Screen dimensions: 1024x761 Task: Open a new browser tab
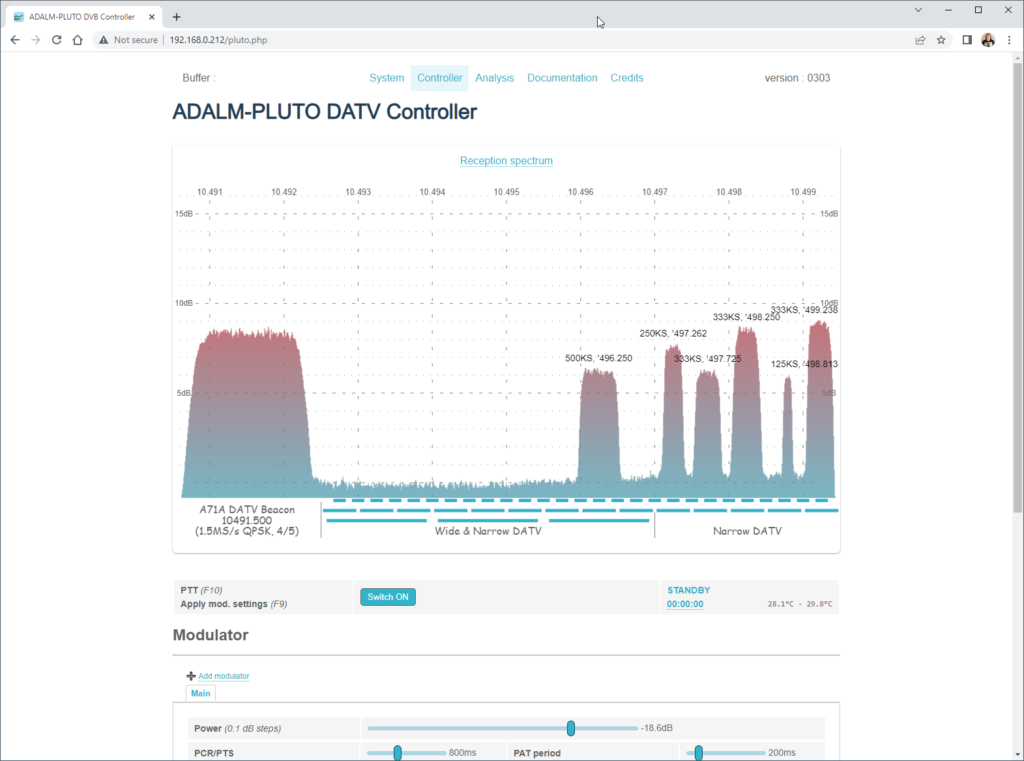[176, 17]
